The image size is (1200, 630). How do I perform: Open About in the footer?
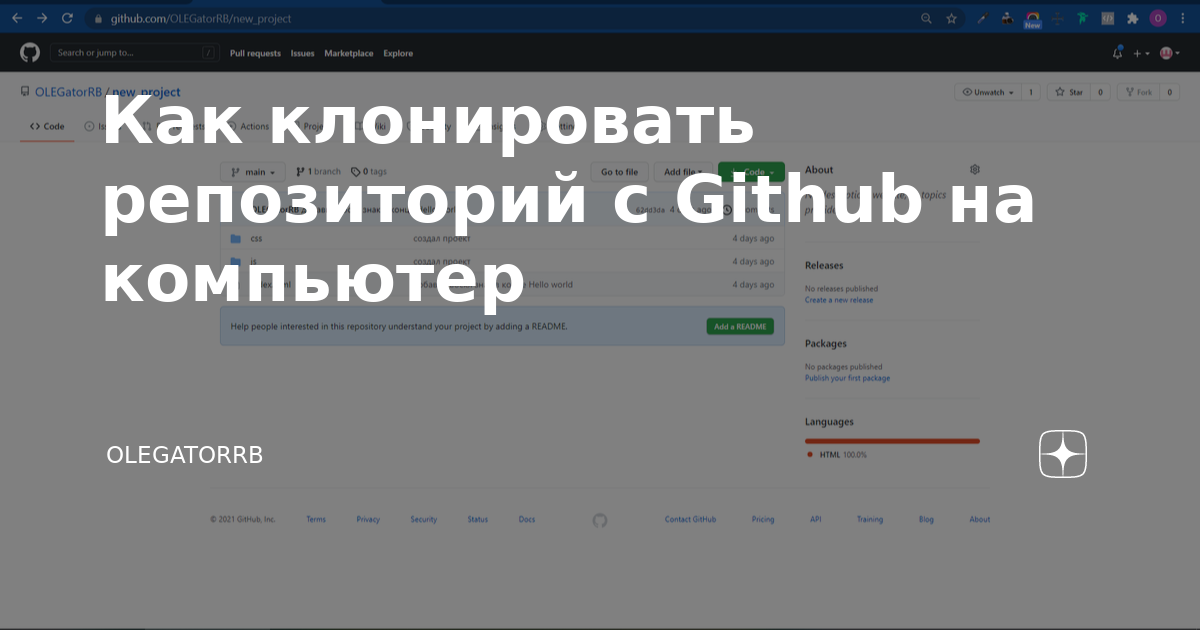tap(980, 520)
